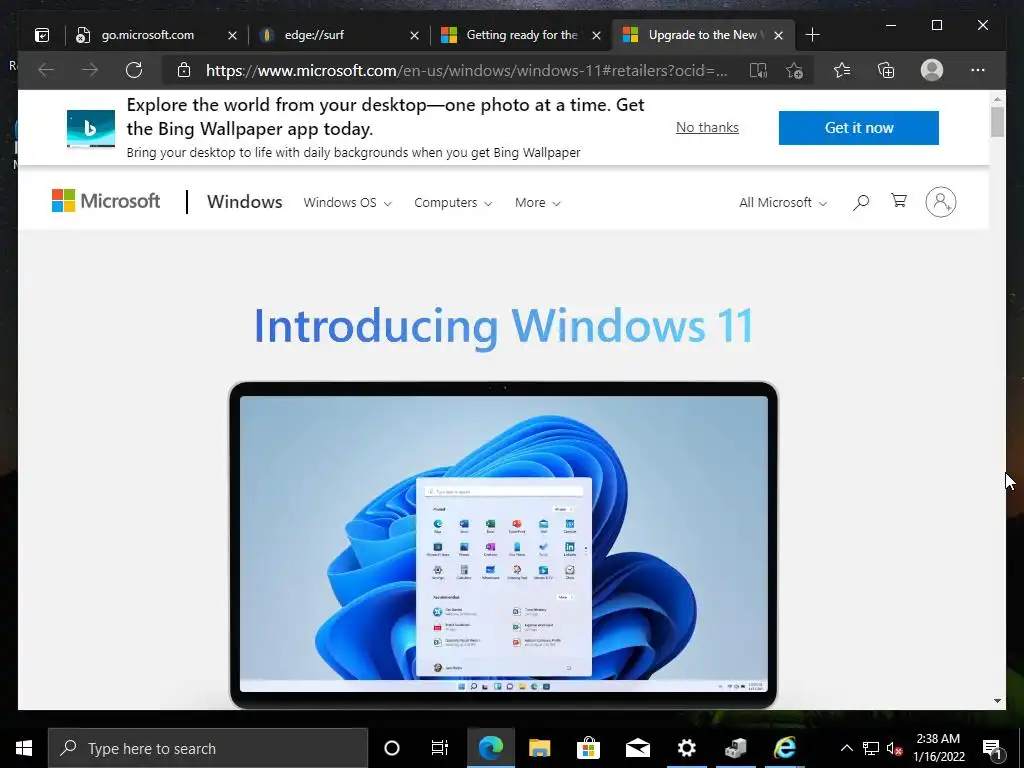Open File Explorer in taskbar

coord(539,748)
